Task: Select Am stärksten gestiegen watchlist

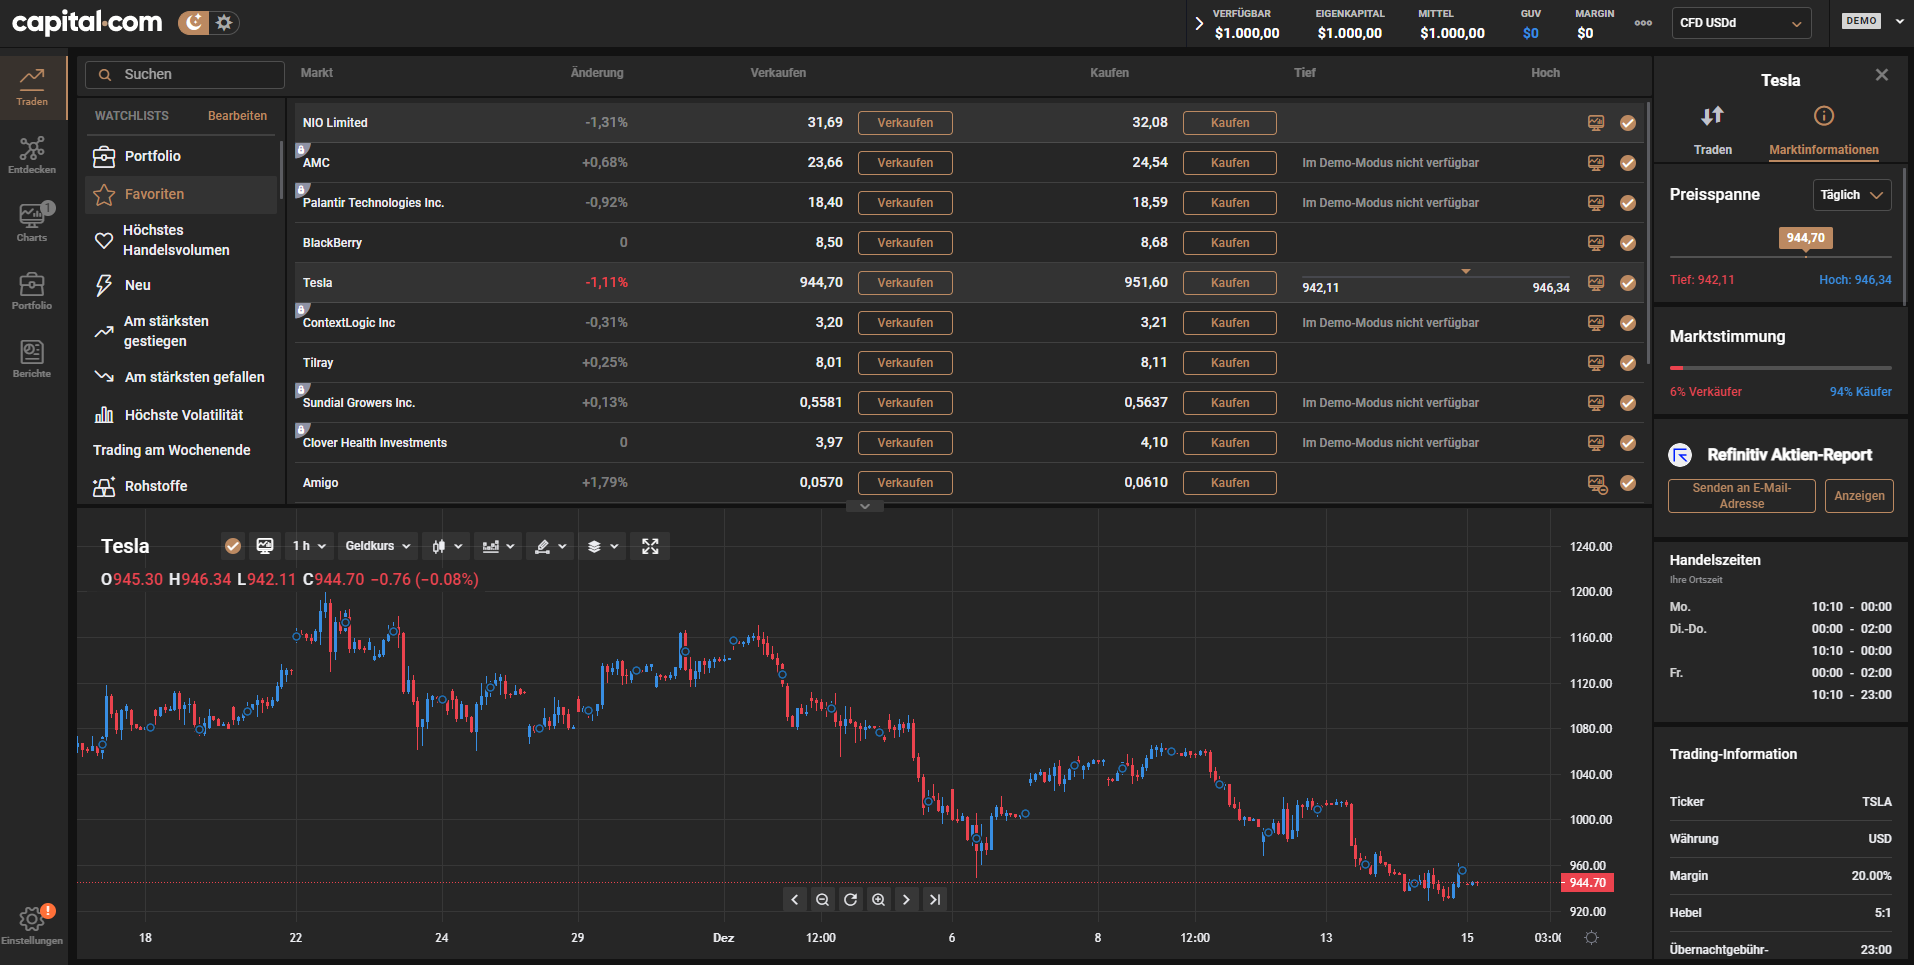Action: 180,331
